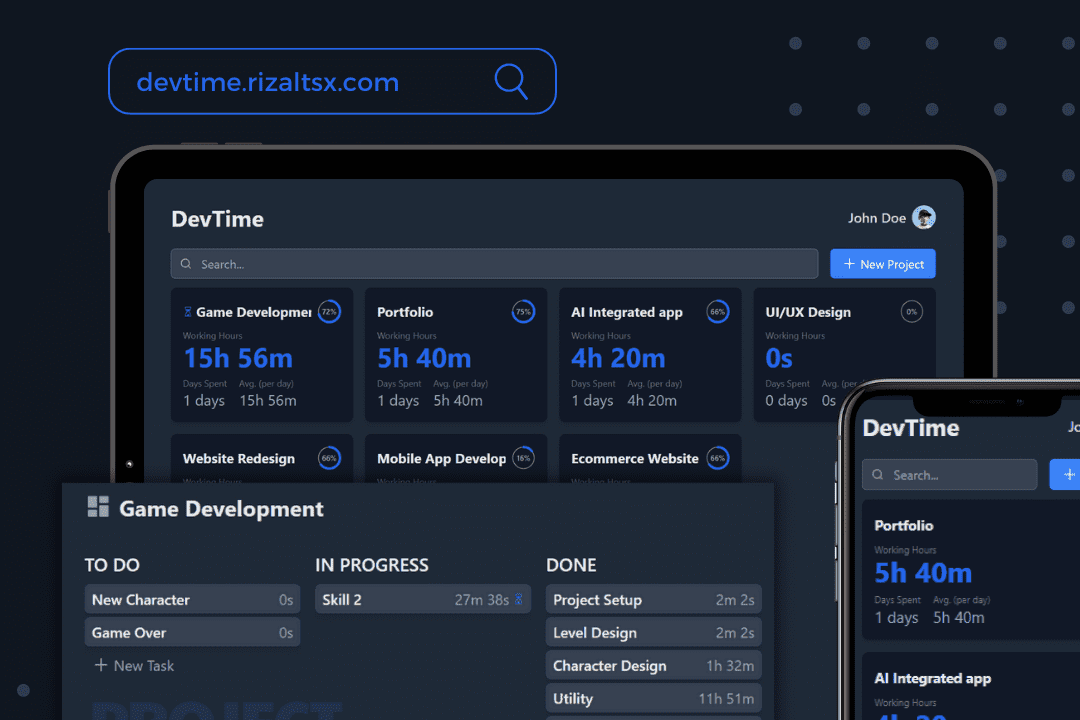Select the TO DO column header
The width and height of the screenshot is (1080, 720).
tap(112, 565)
